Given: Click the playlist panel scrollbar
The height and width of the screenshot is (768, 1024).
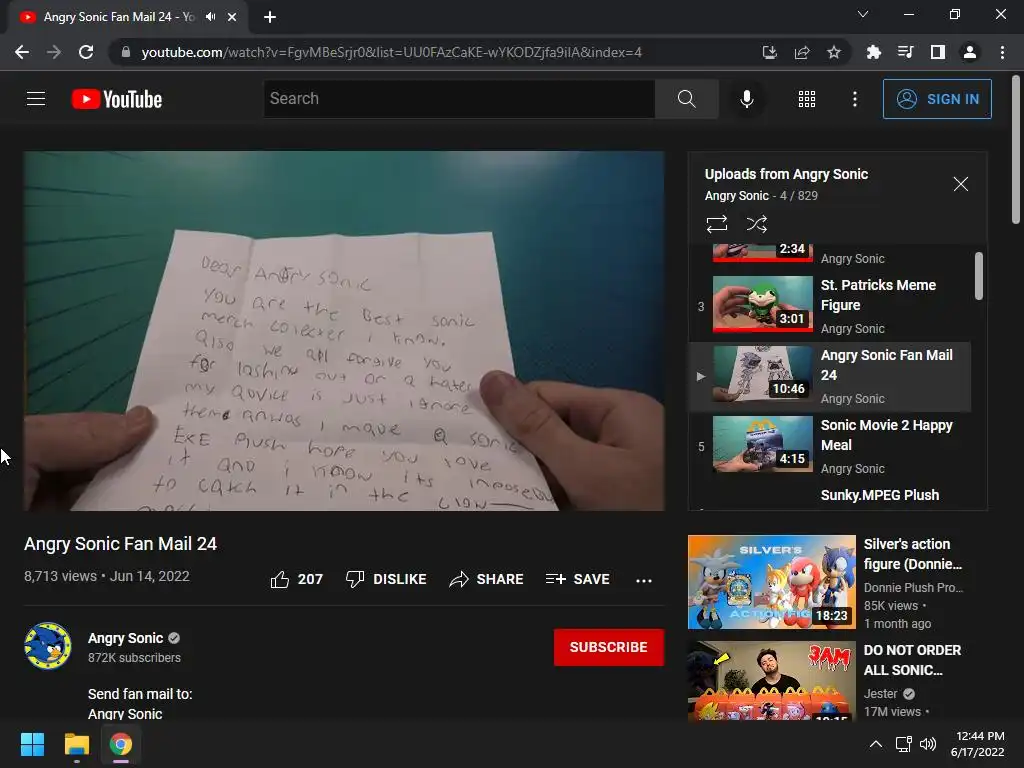Looking at the screenshot, I should tap(979, 276).
